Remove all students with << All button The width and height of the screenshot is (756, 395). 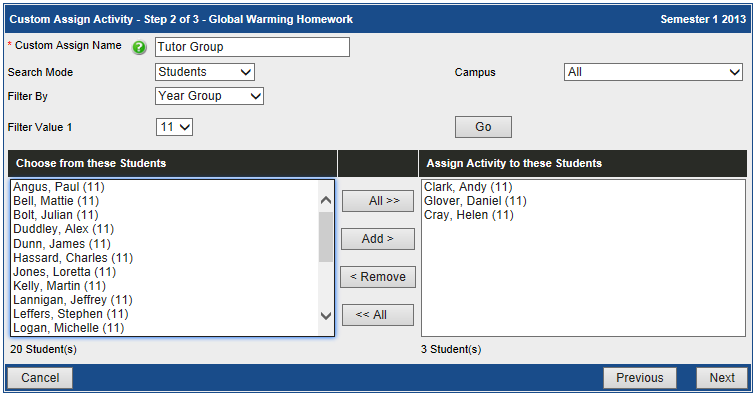378,315
